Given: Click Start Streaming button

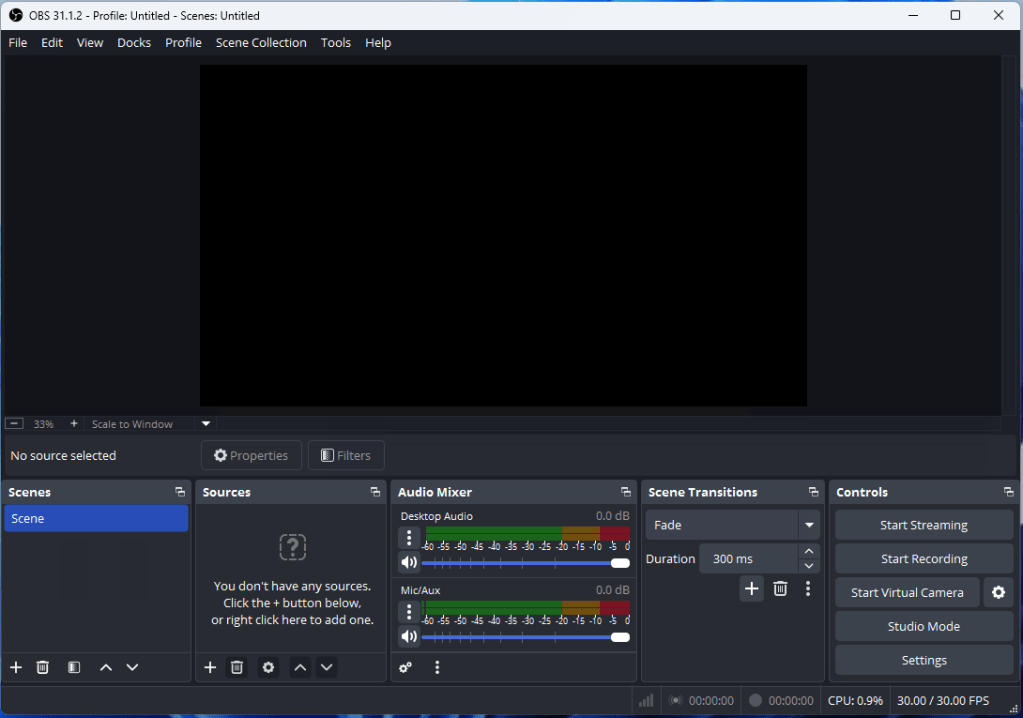Looking at the screenshot, I should pyautogui.click(x=923, y=525).
